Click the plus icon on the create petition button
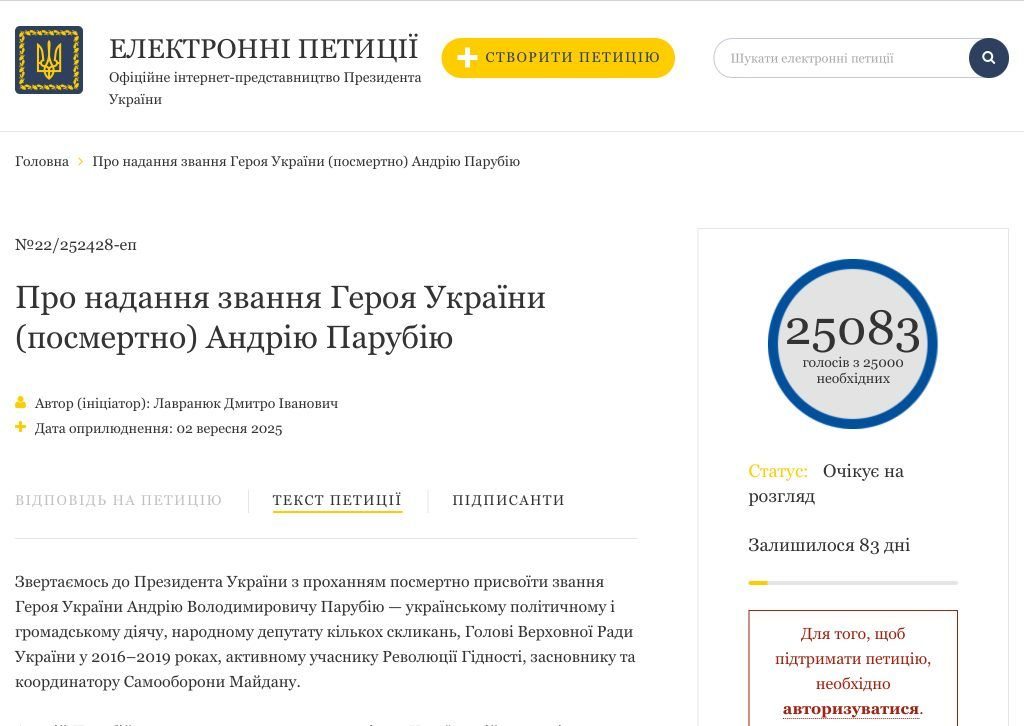This screenshot has width=1024, height=726. click(x=467, y=58)
